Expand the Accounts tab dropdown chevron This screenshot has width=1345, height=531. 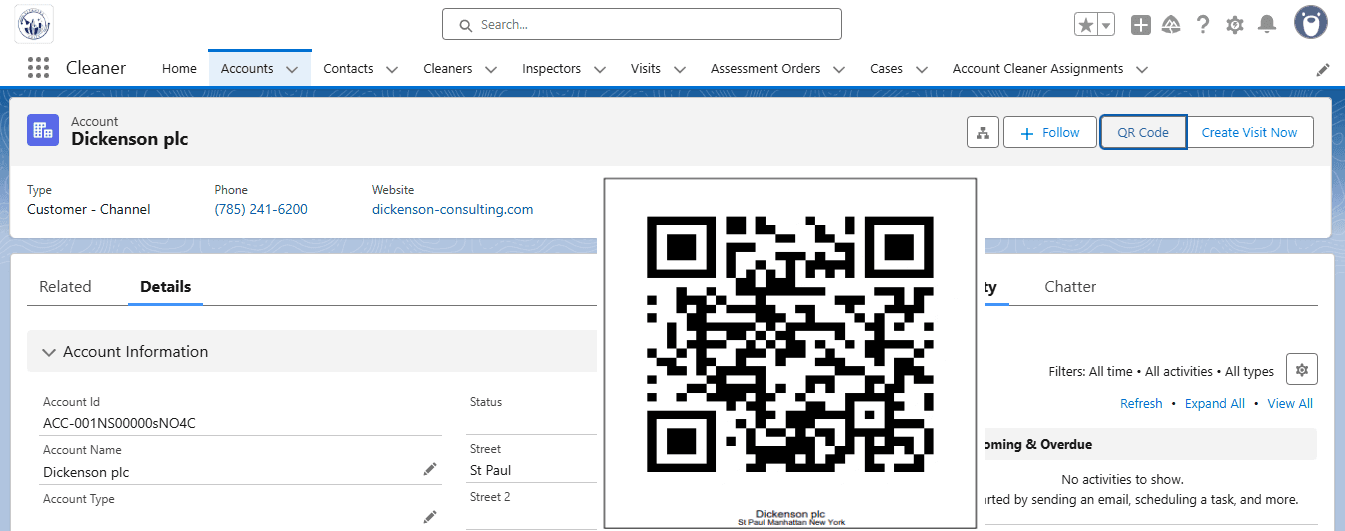(292, 70)
